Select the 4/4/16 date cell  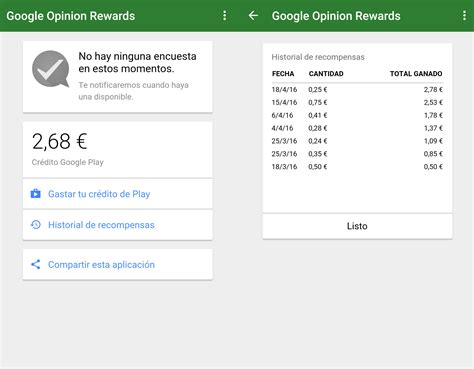pyautogui.click(x=282, y=128)
